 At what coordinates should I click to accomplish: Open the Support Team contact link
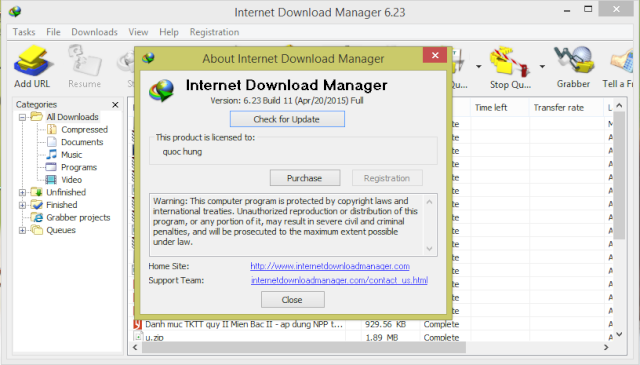pos(339,280)
